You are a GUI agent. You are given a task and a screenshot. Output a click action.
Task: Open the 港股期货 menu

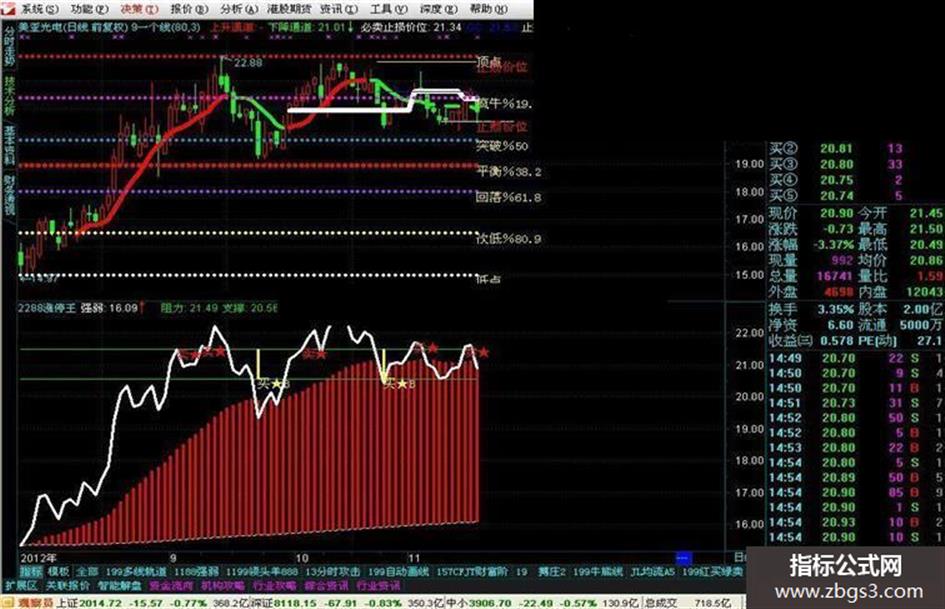[289, 8]
